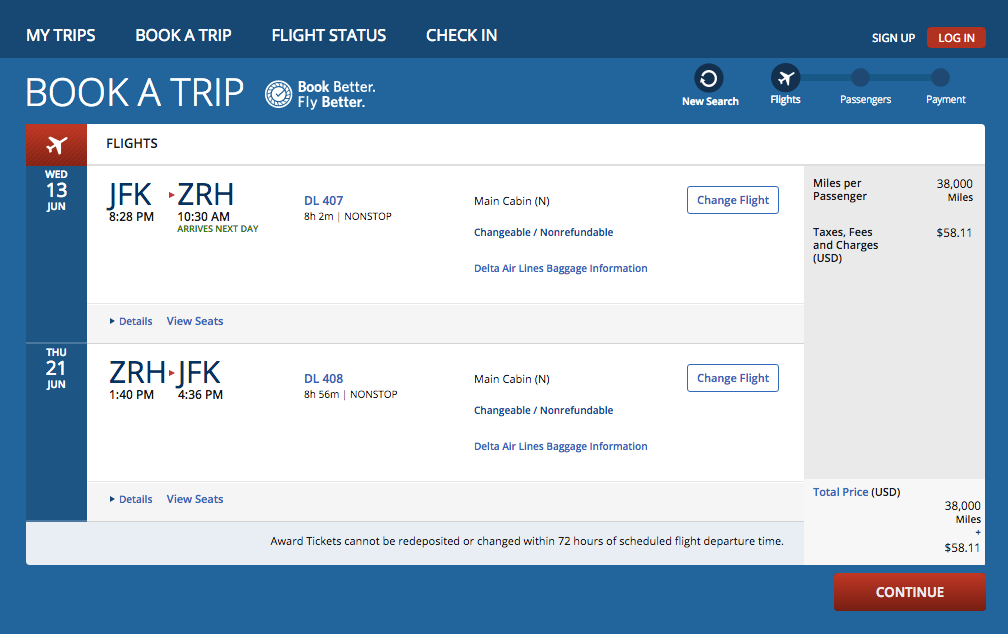Open the DL 408 flight number link
This screenshot has height=634, width=1008.
coord(323,378)
